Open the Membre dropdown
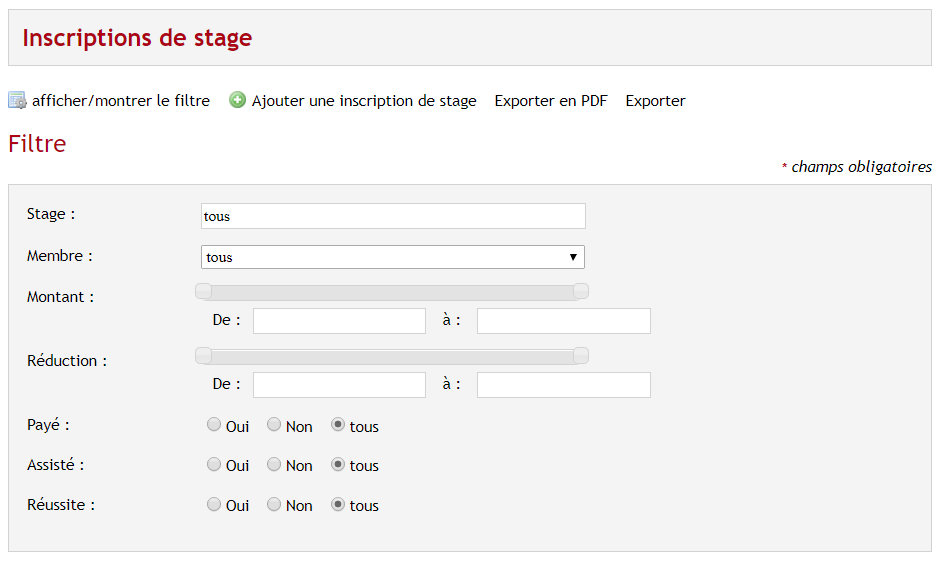 [x=393, y=257]
